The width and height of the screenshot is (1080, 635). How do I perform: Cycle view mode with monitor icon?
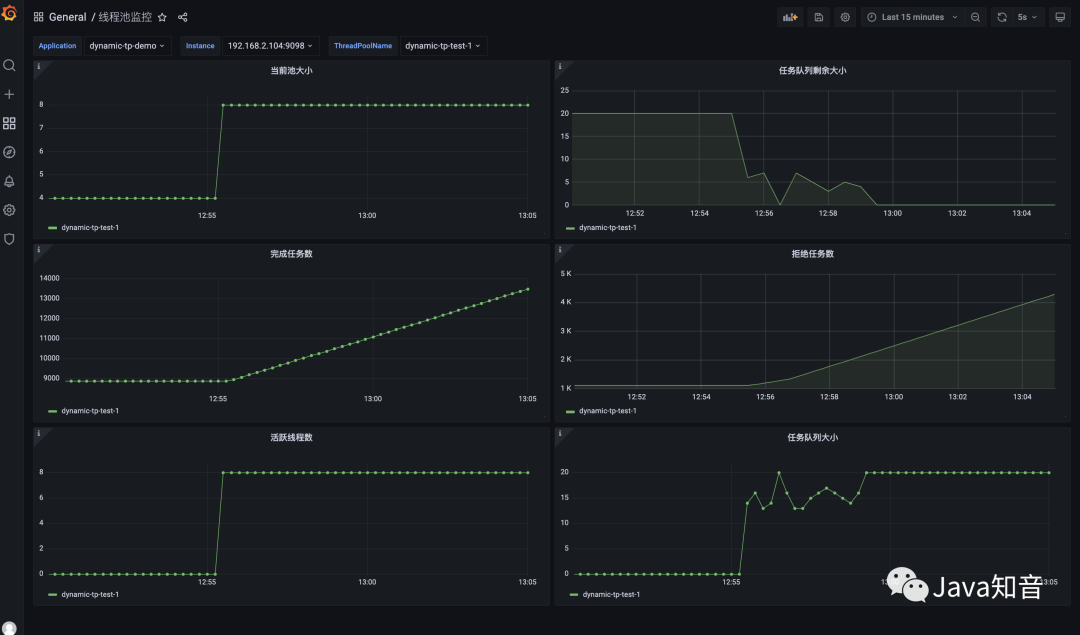coord(1060,17)
